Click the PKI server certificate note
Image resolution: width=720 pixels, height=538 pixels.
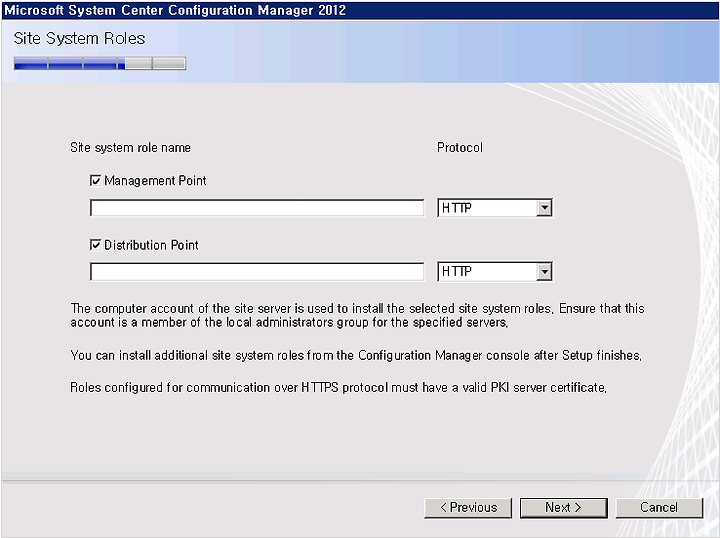[x=338, y=388]
